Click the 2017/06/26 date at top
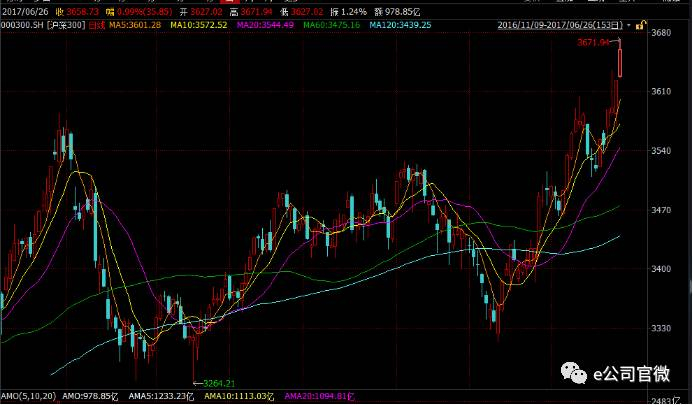 tap(25, 12)
